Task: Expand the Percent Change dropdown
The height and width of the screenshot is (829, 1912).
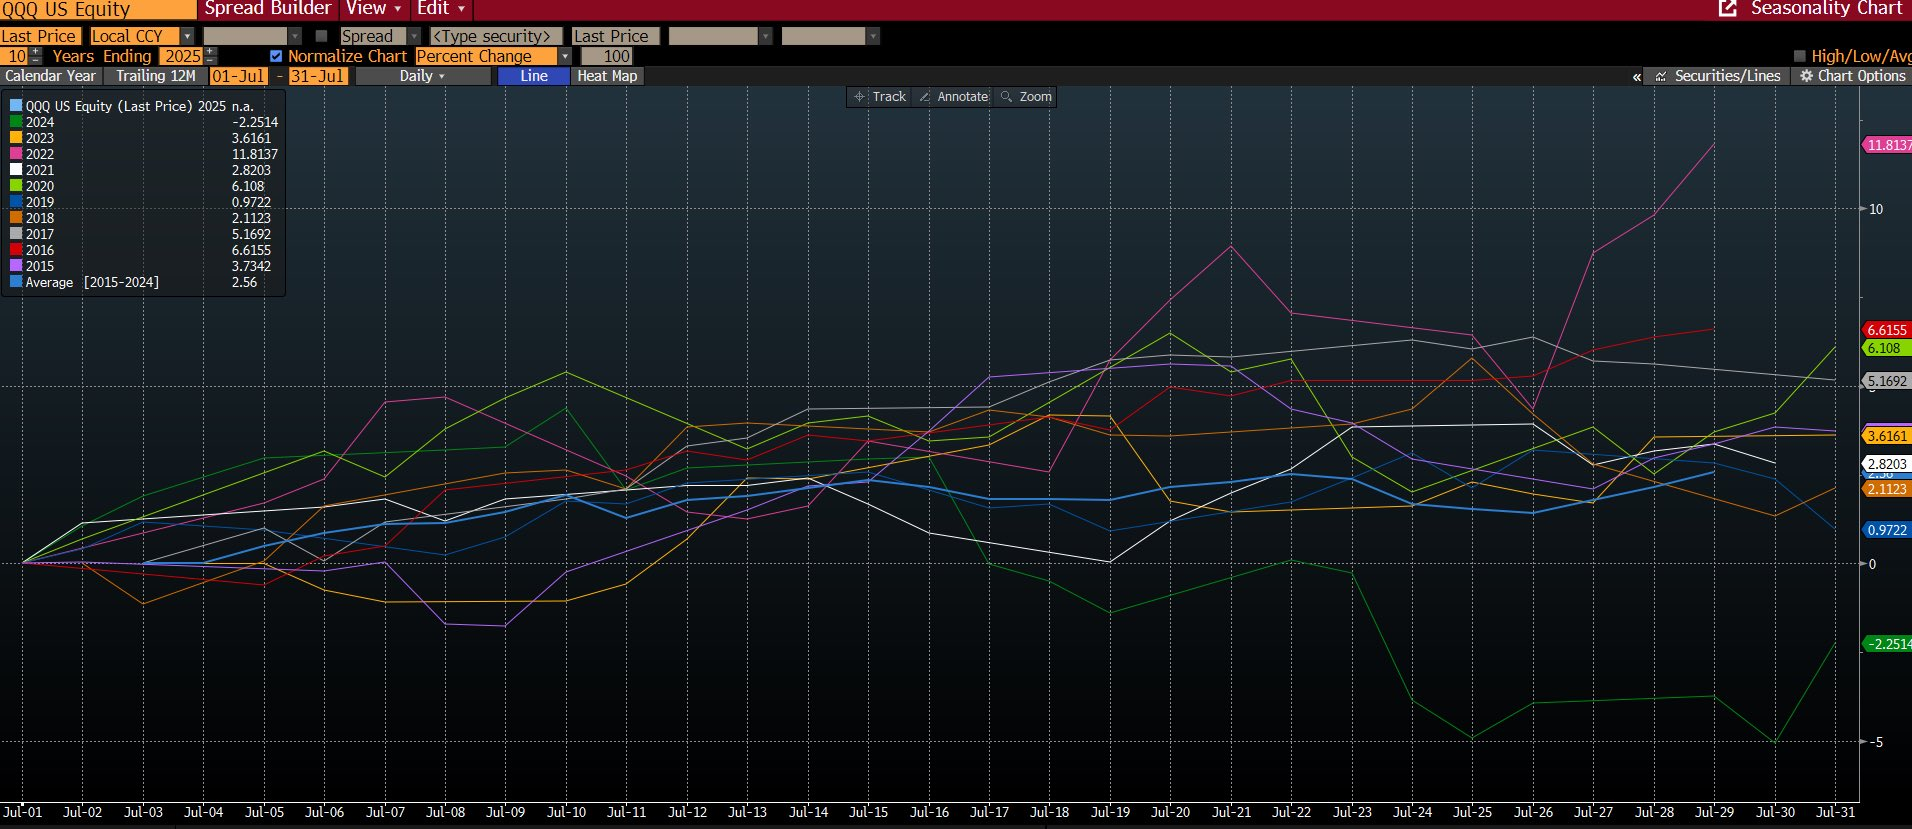Action: pyautogui.click(x=565, y=56)
